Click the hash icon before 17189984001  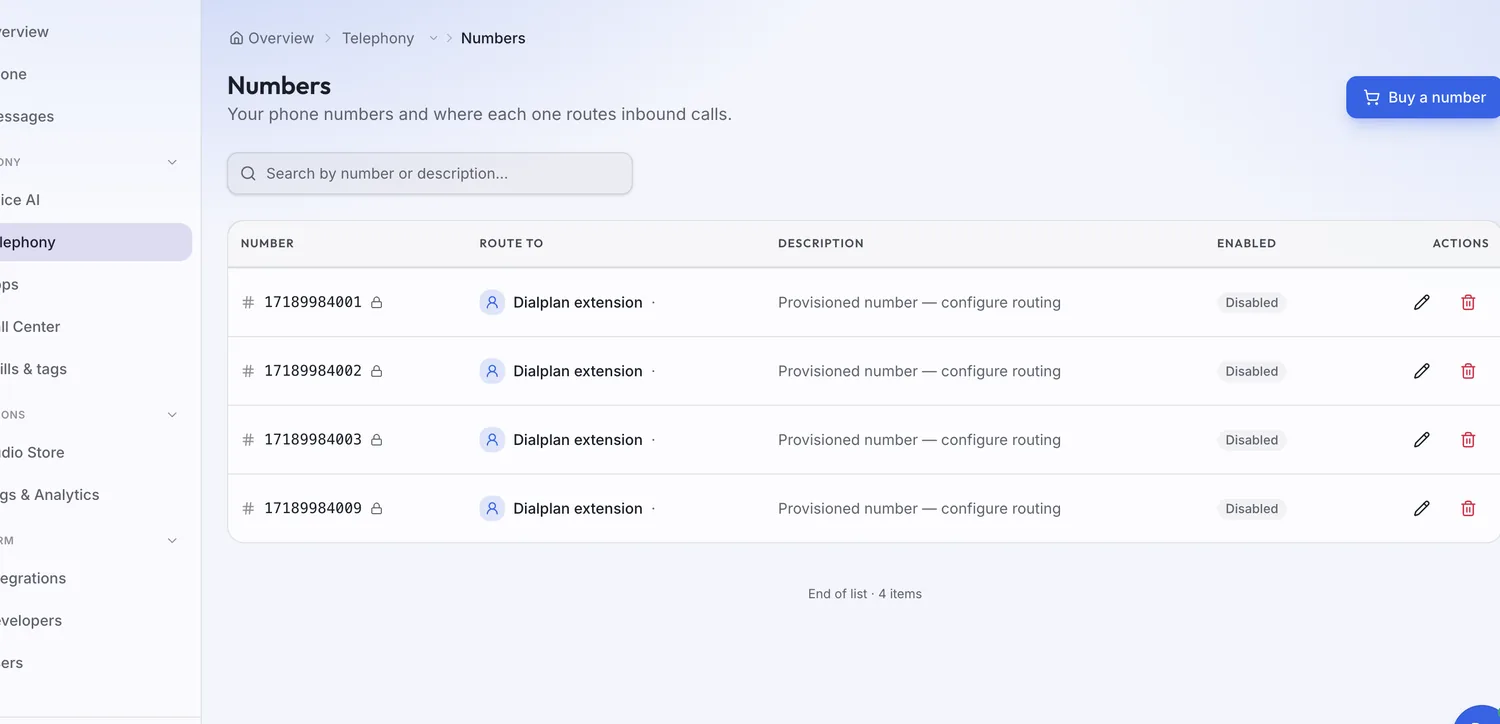pos(248,302)
